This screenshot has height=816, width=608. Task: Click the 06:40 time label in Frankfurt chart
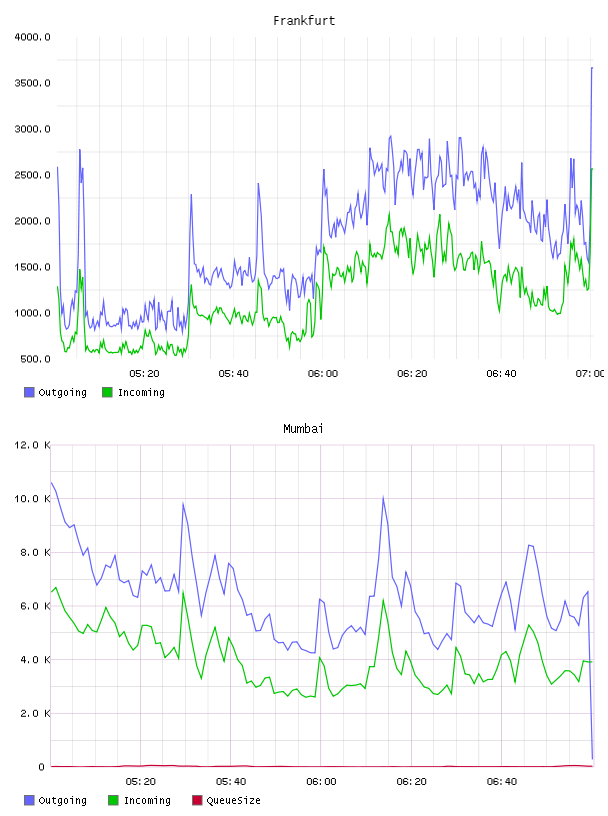pyautogui.click(x=501, y=374)
